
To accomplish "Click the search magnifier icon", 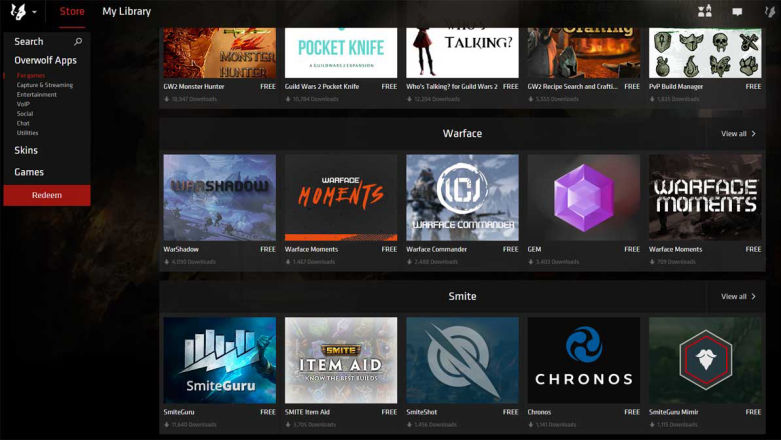I will [x=78, y=42].
